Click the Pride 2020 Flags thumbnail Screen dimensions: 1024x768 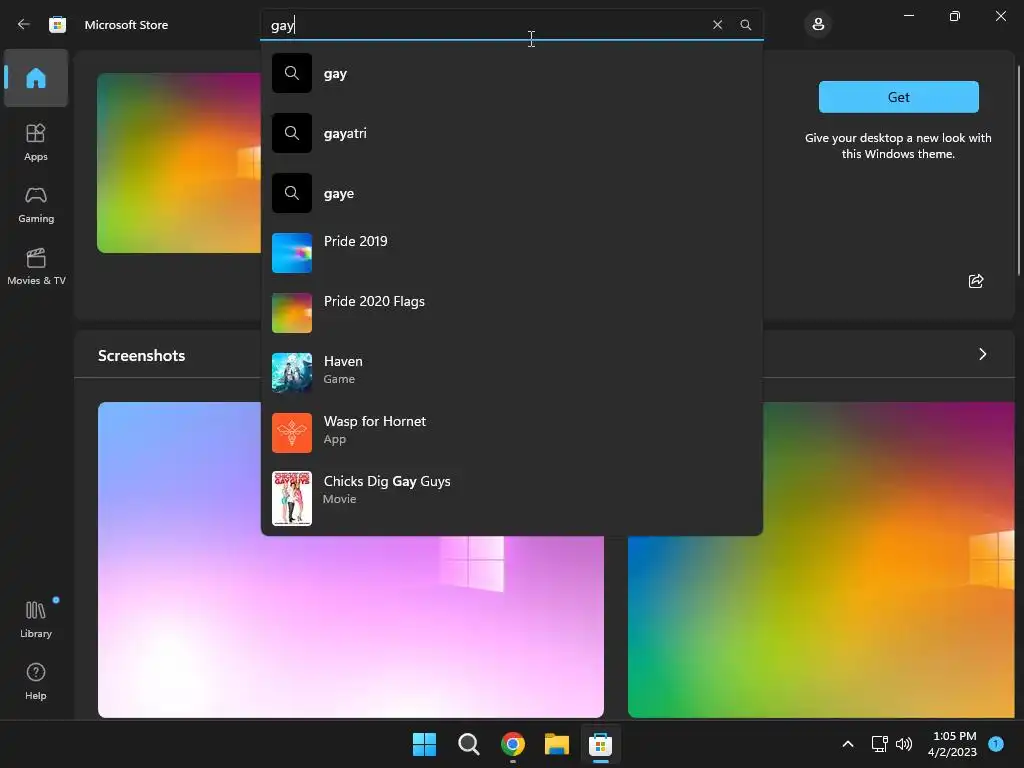click(292, 313)
